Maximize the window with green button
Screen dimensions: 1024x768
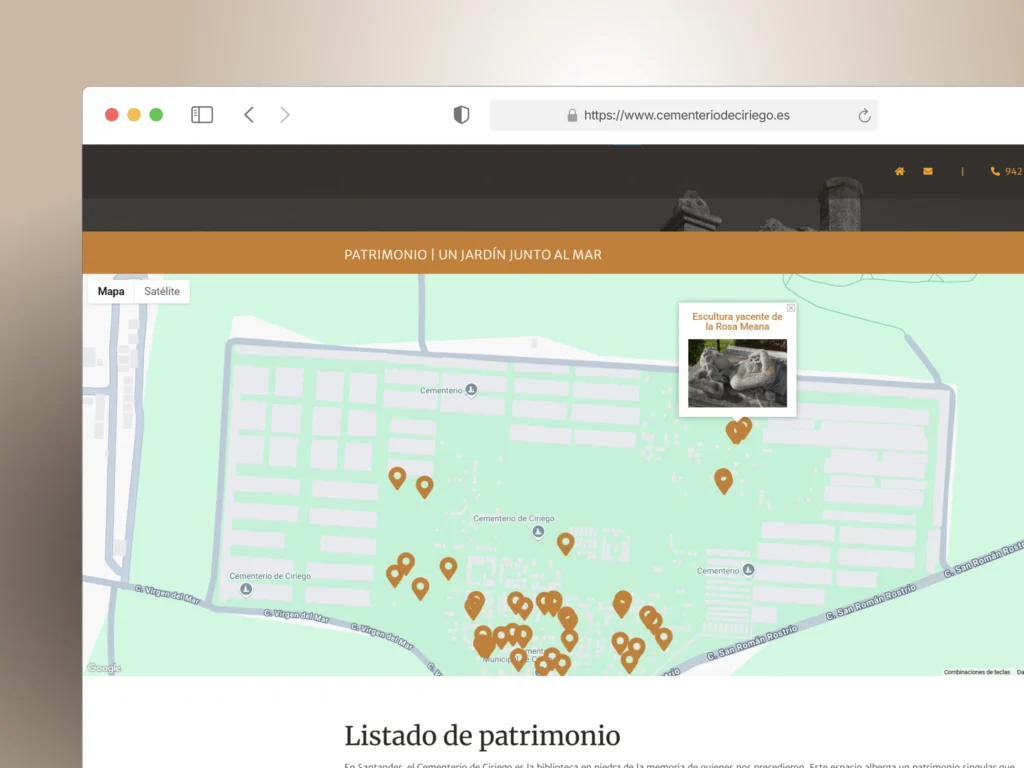tap(156, 115)
